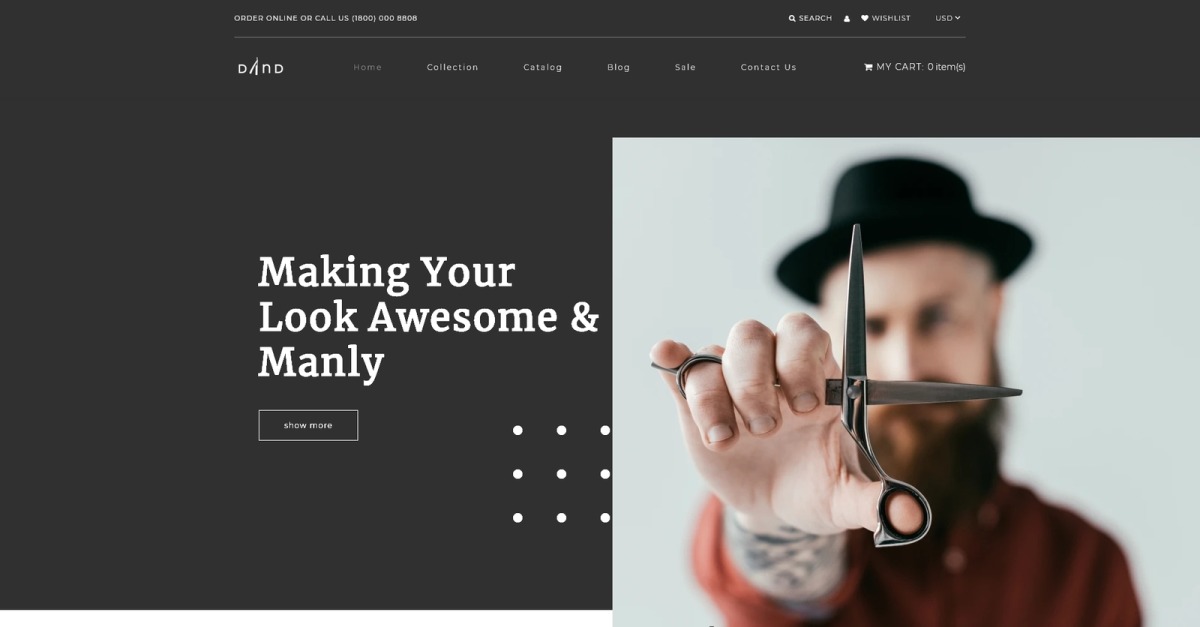Navigate to Contact Us

pos(769,67)
